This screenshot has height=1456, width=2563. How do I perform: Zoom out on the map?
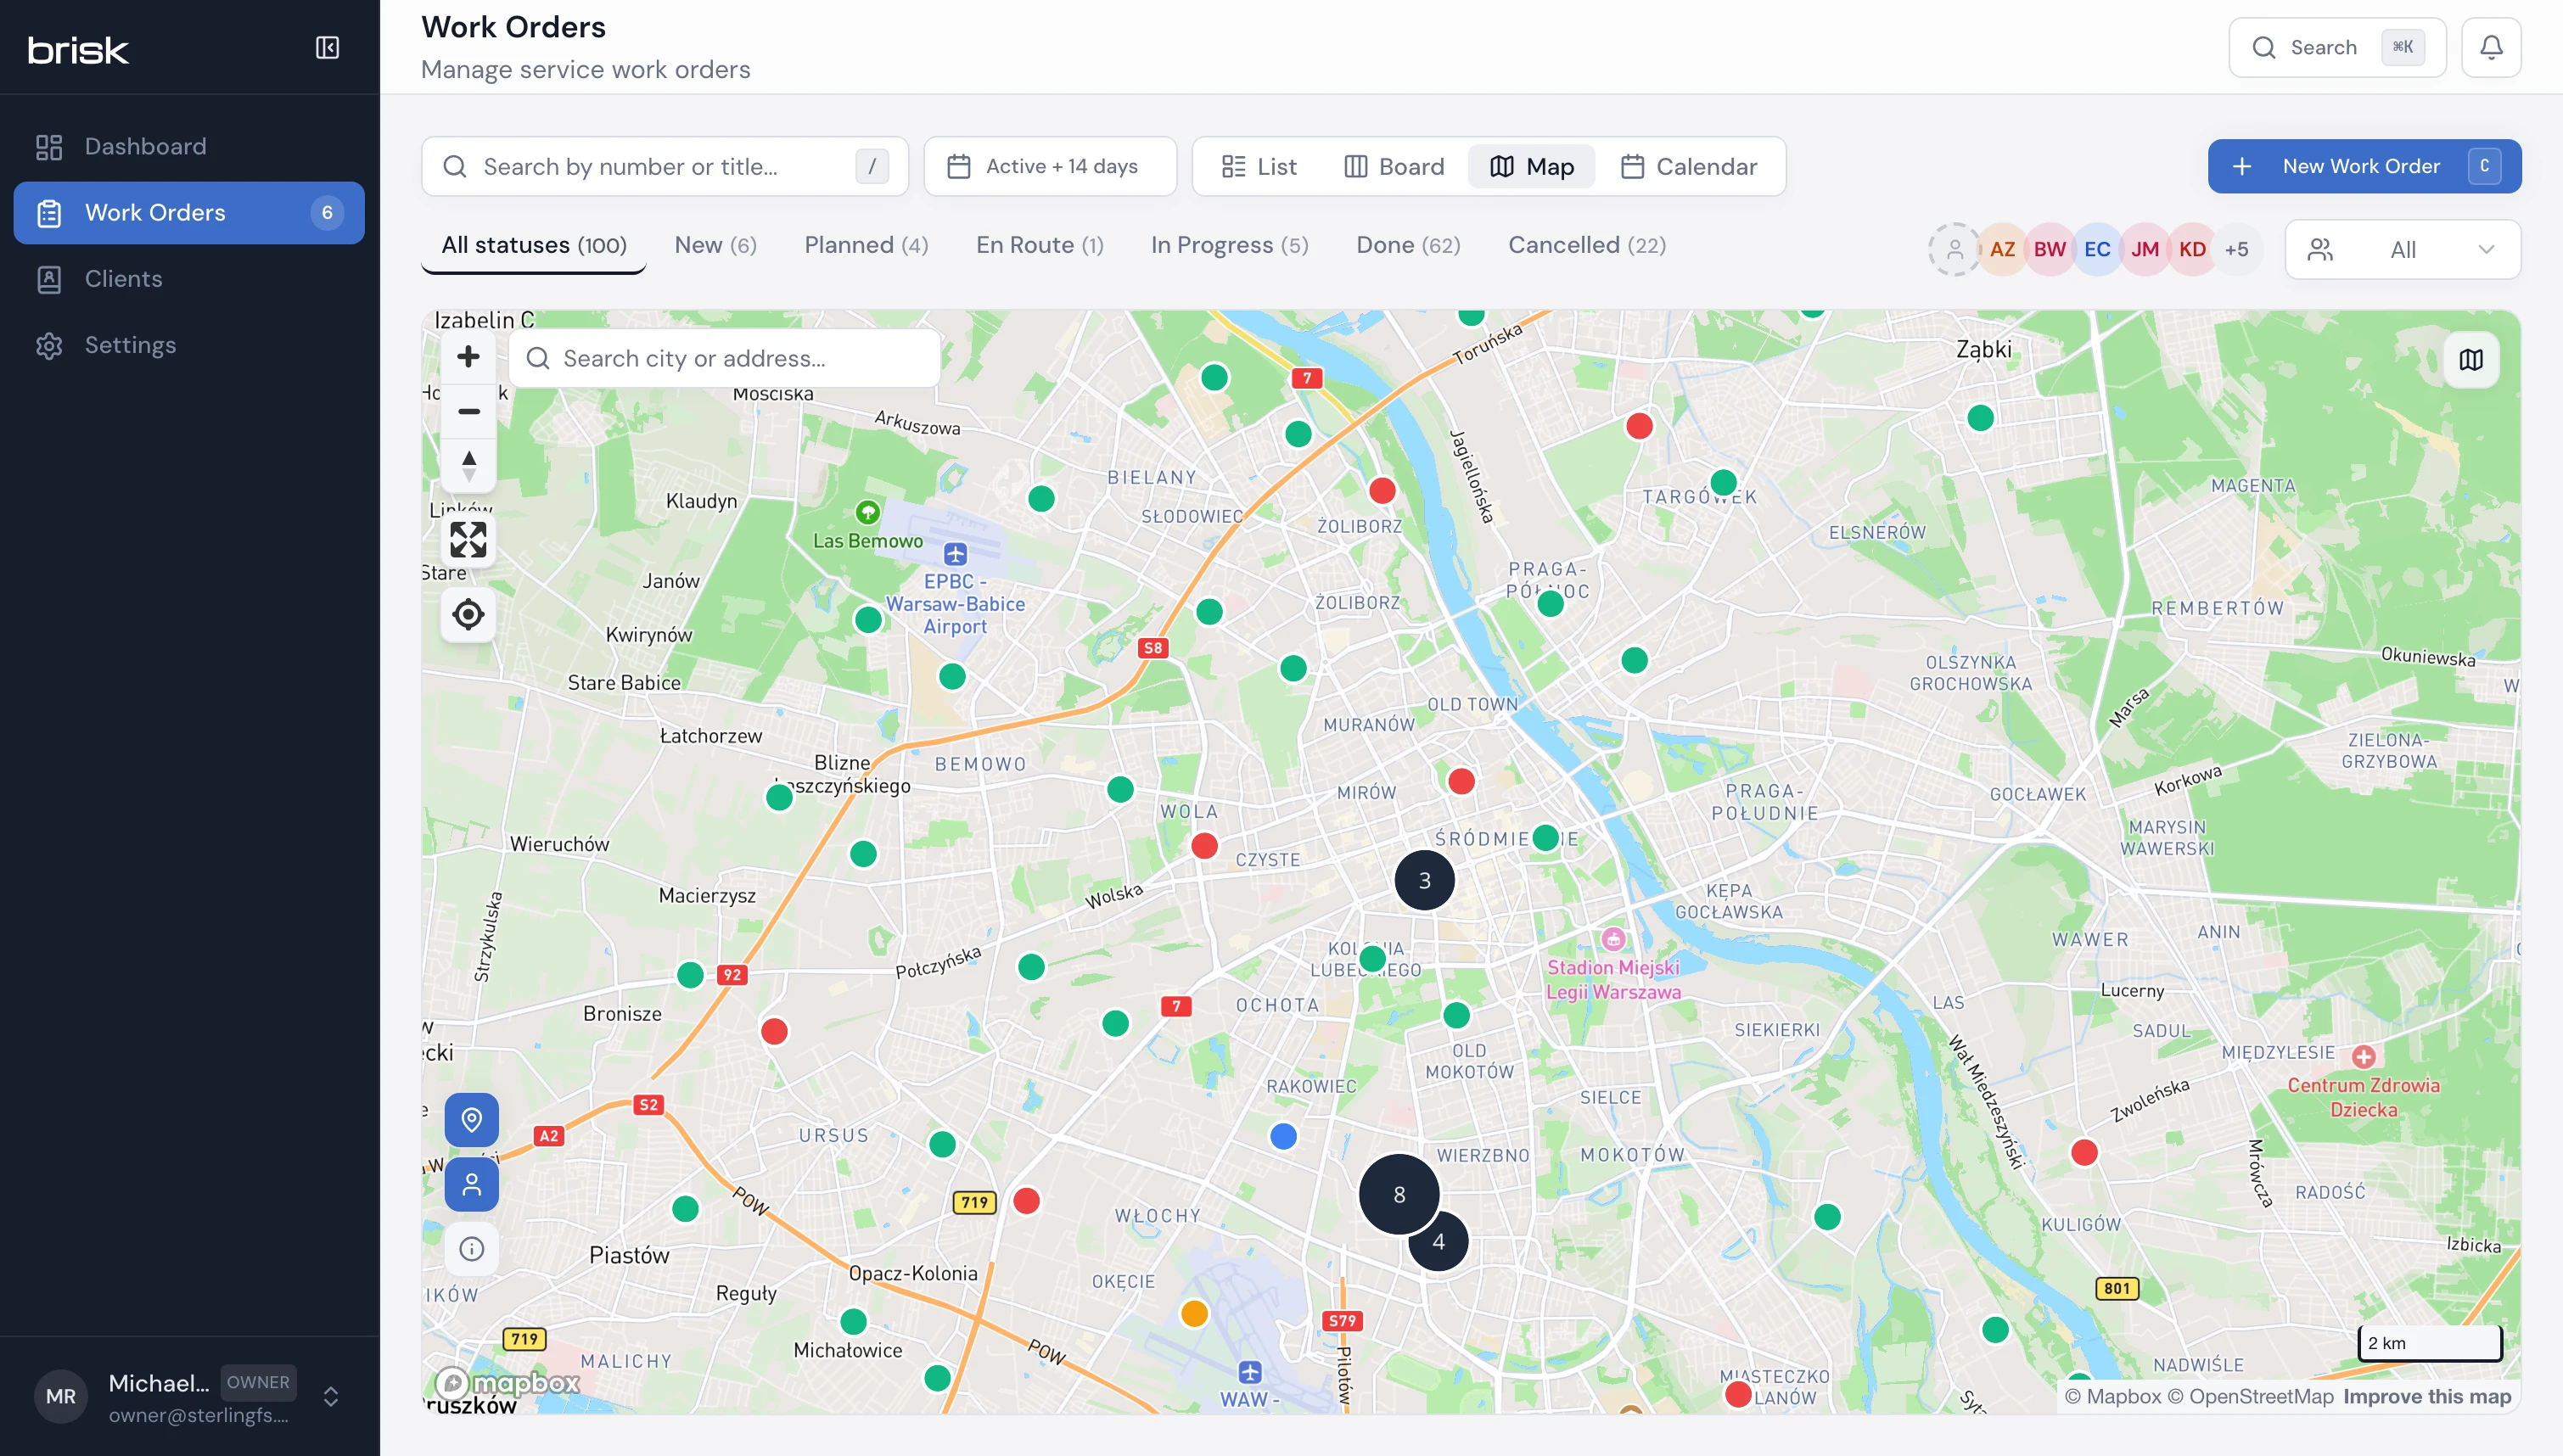pos(468,411)
